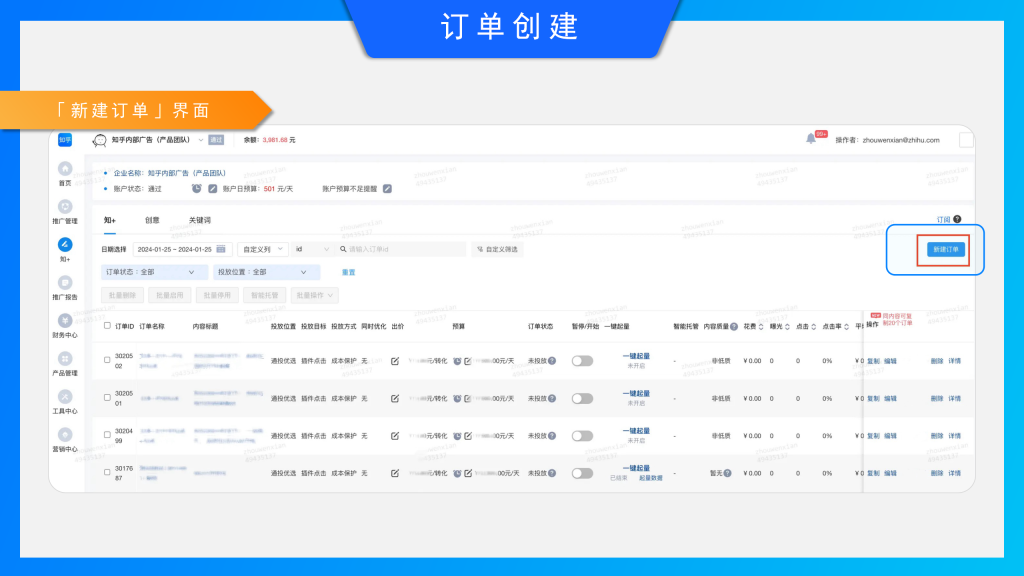Viewport: 1024px width, 576px height.
Task: Click 复制 for order 3020501
Action: pos(873,398)
